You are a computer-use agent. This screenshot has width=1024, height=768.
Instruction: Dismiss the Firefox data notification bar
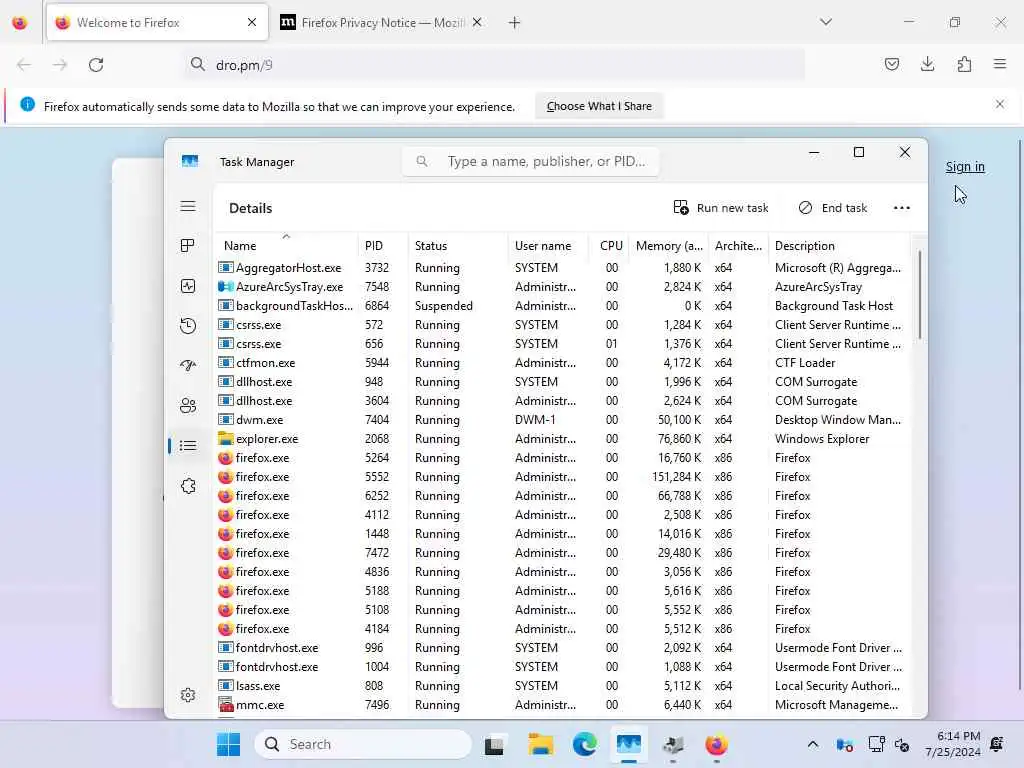click(1000, 104)
